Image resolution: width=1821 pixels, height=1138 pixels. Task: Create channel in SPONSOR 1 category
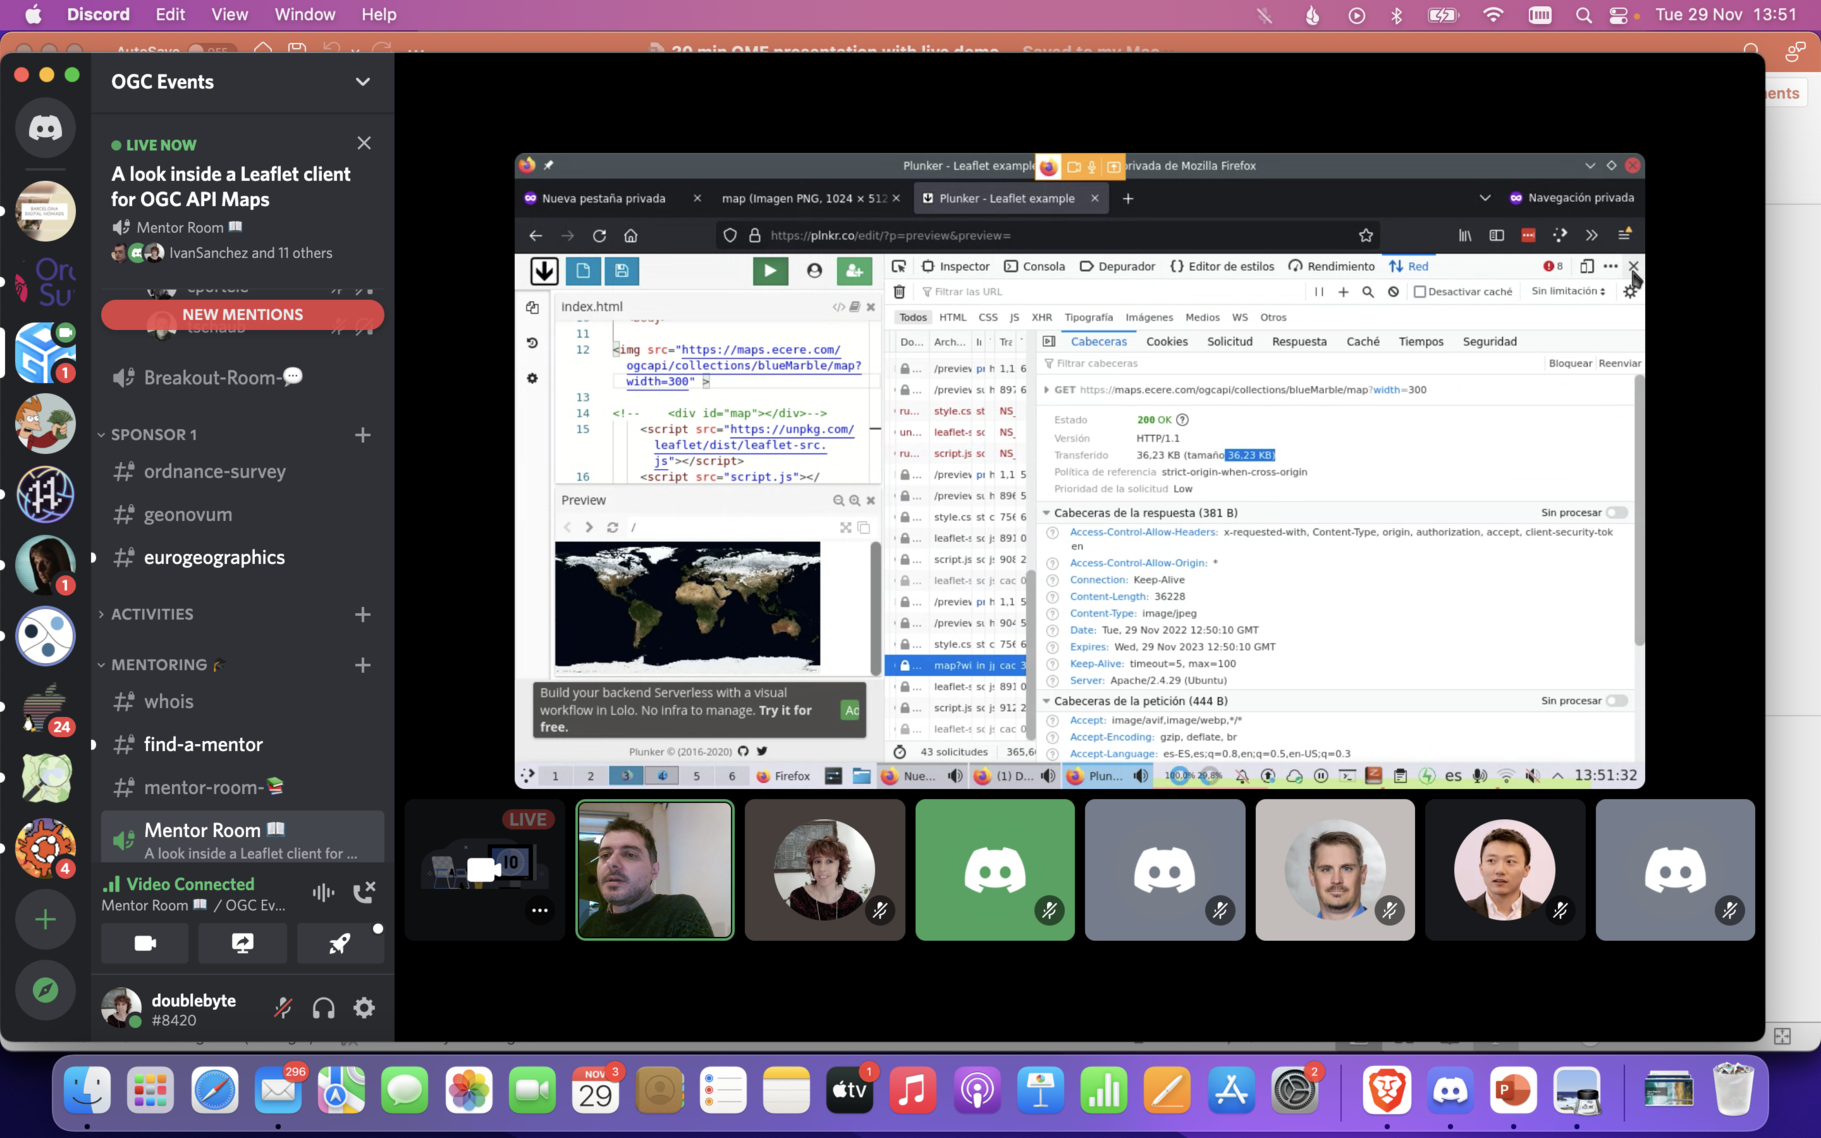tap(363, 435)
